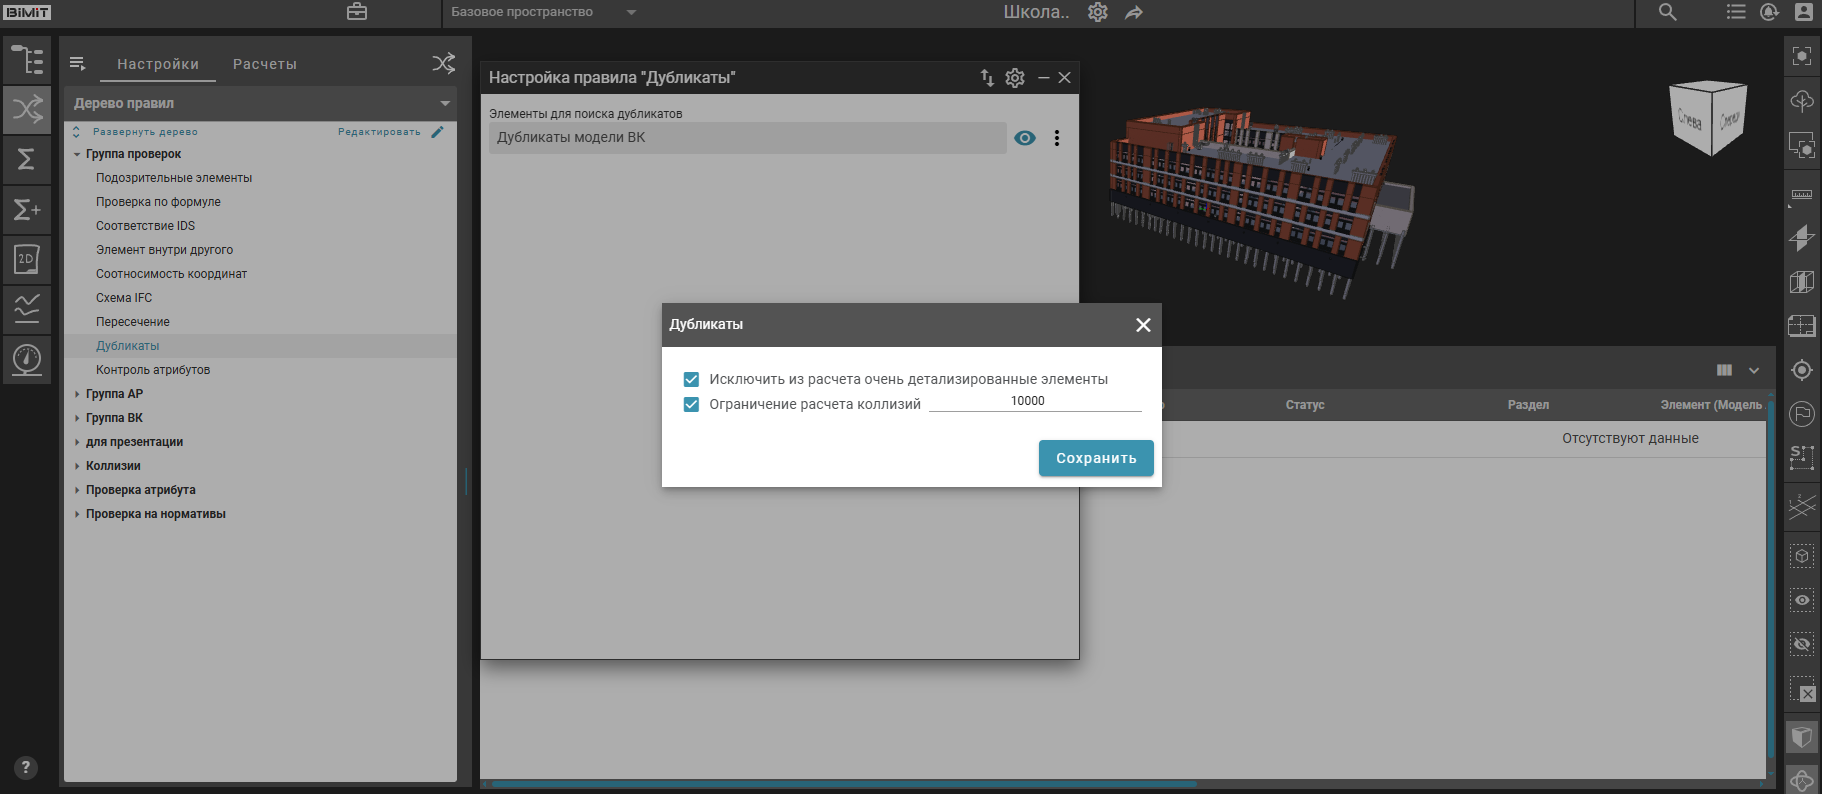Open the 2D drawing icon in sidebar
This screenshot has width=1822, height=794.
click(27, 259)
